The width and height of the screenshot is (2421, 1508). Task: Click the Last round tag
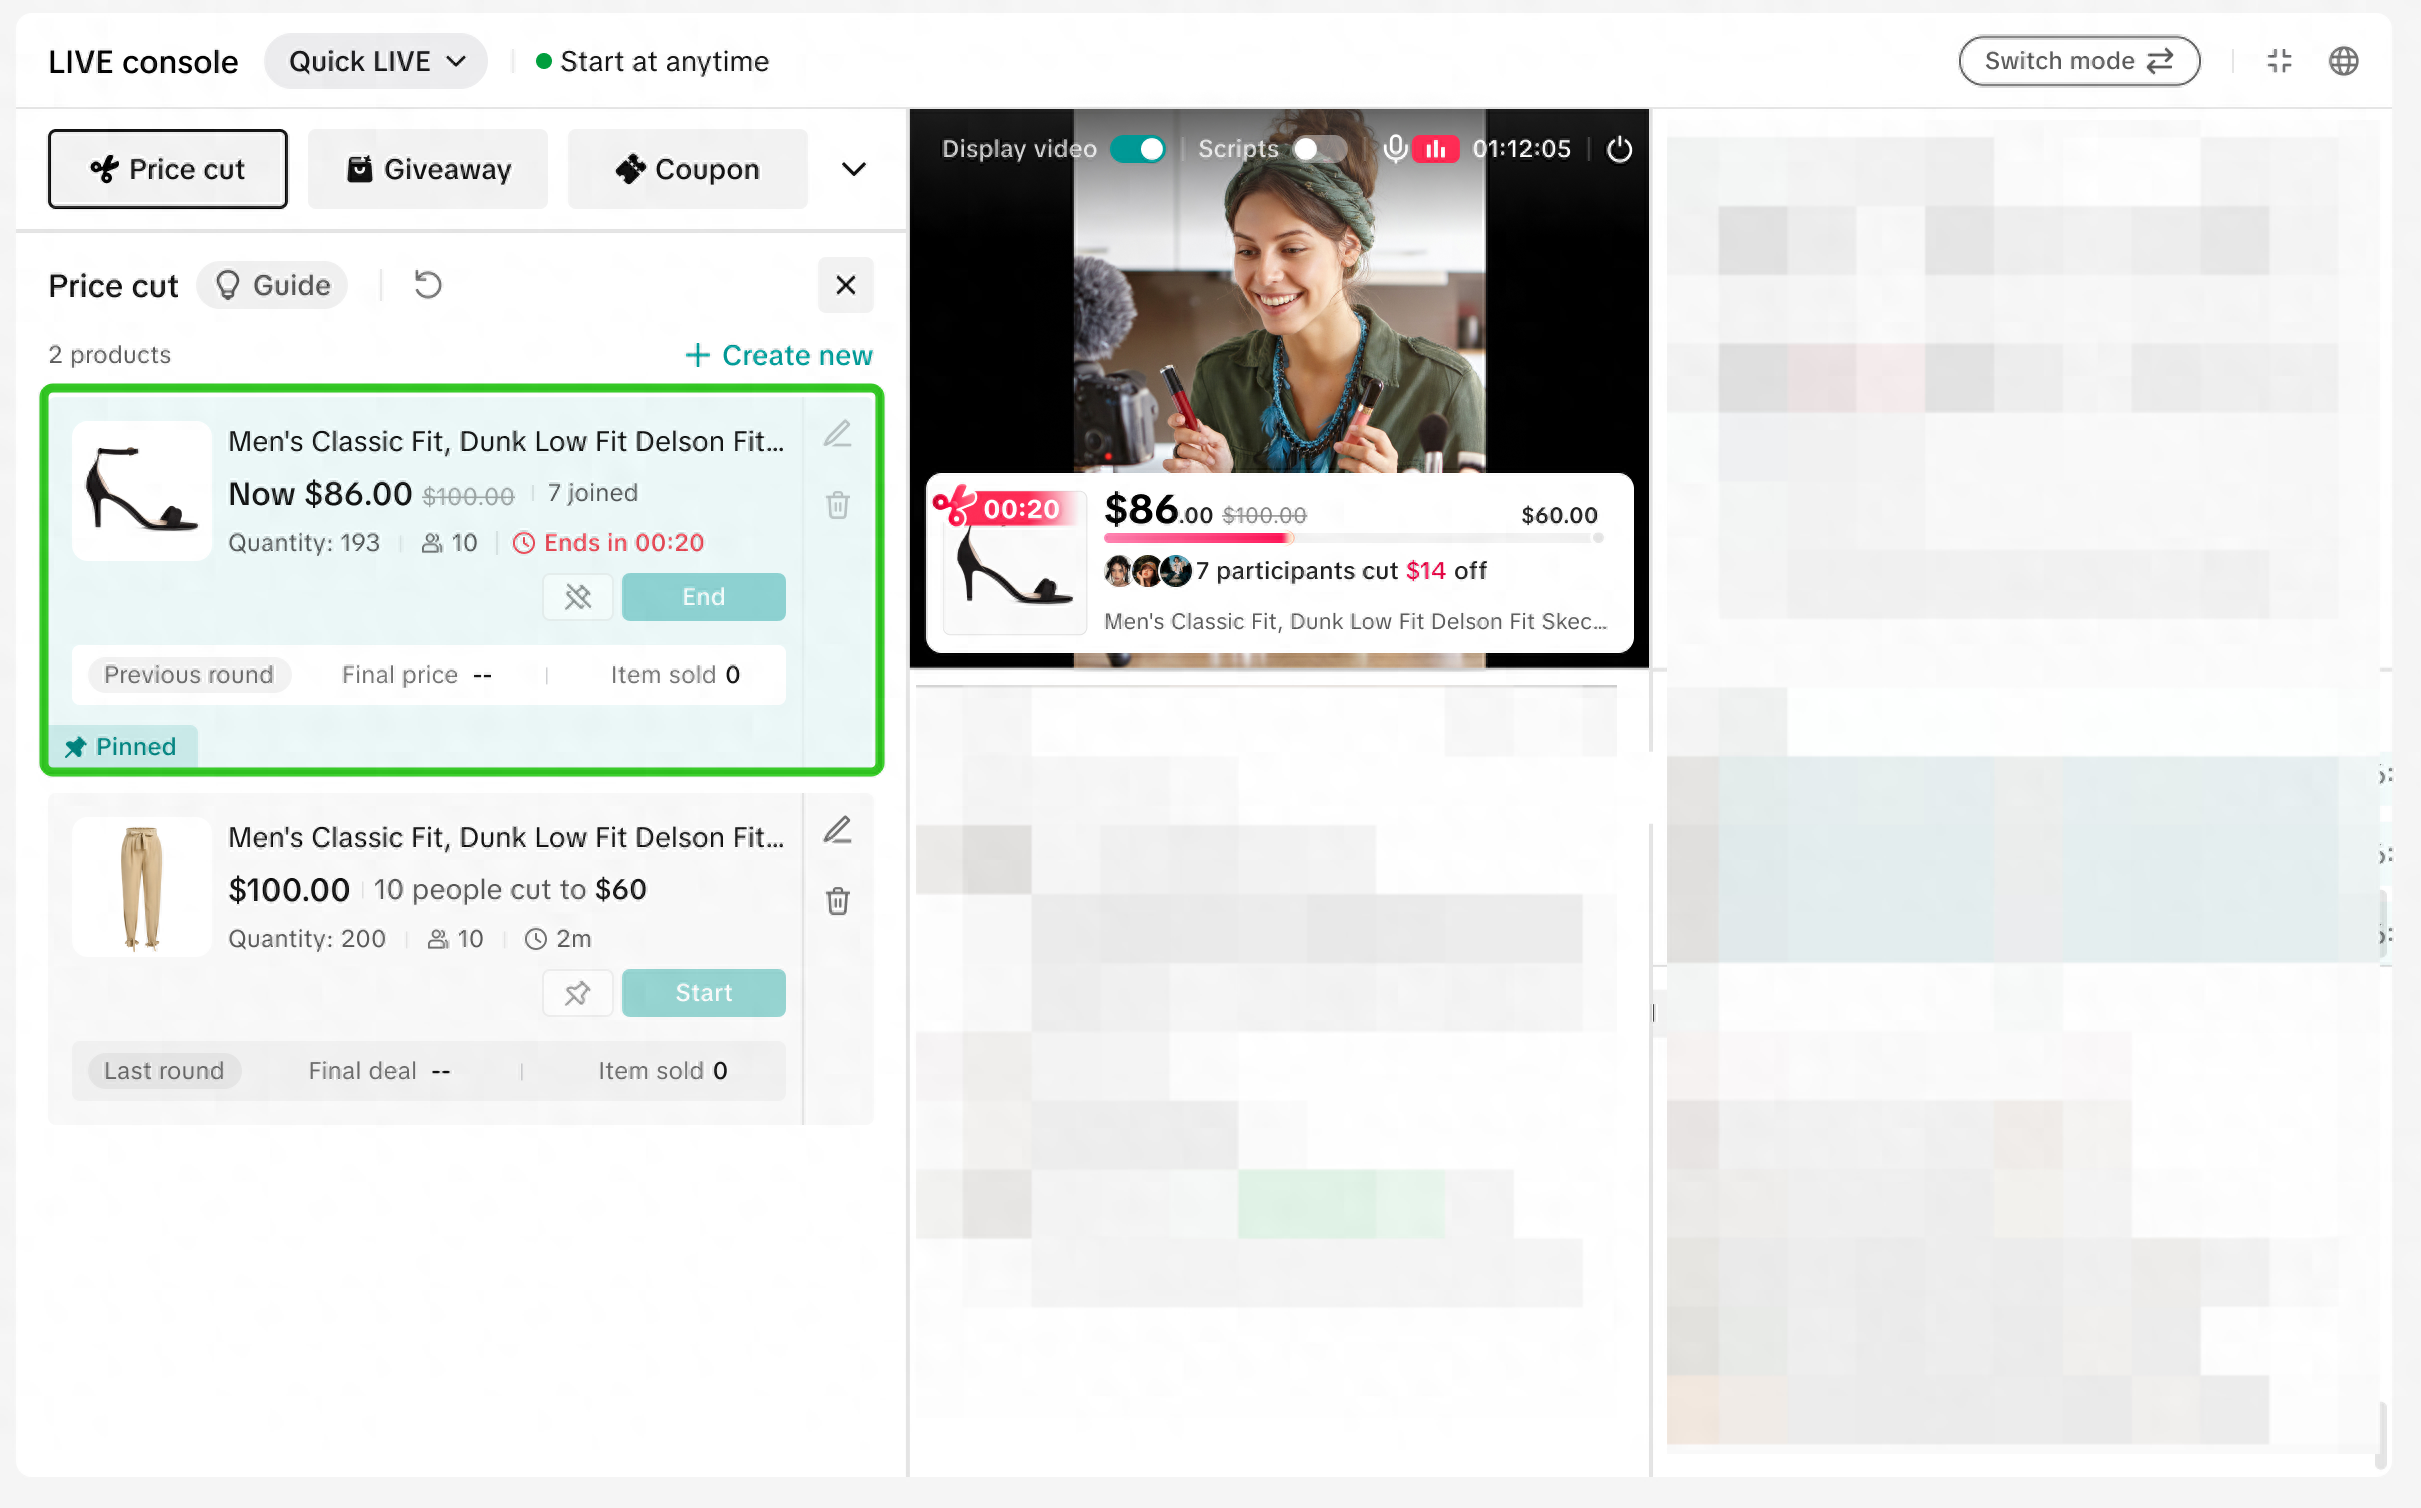pyautogui.click(x=164, y=1071)
